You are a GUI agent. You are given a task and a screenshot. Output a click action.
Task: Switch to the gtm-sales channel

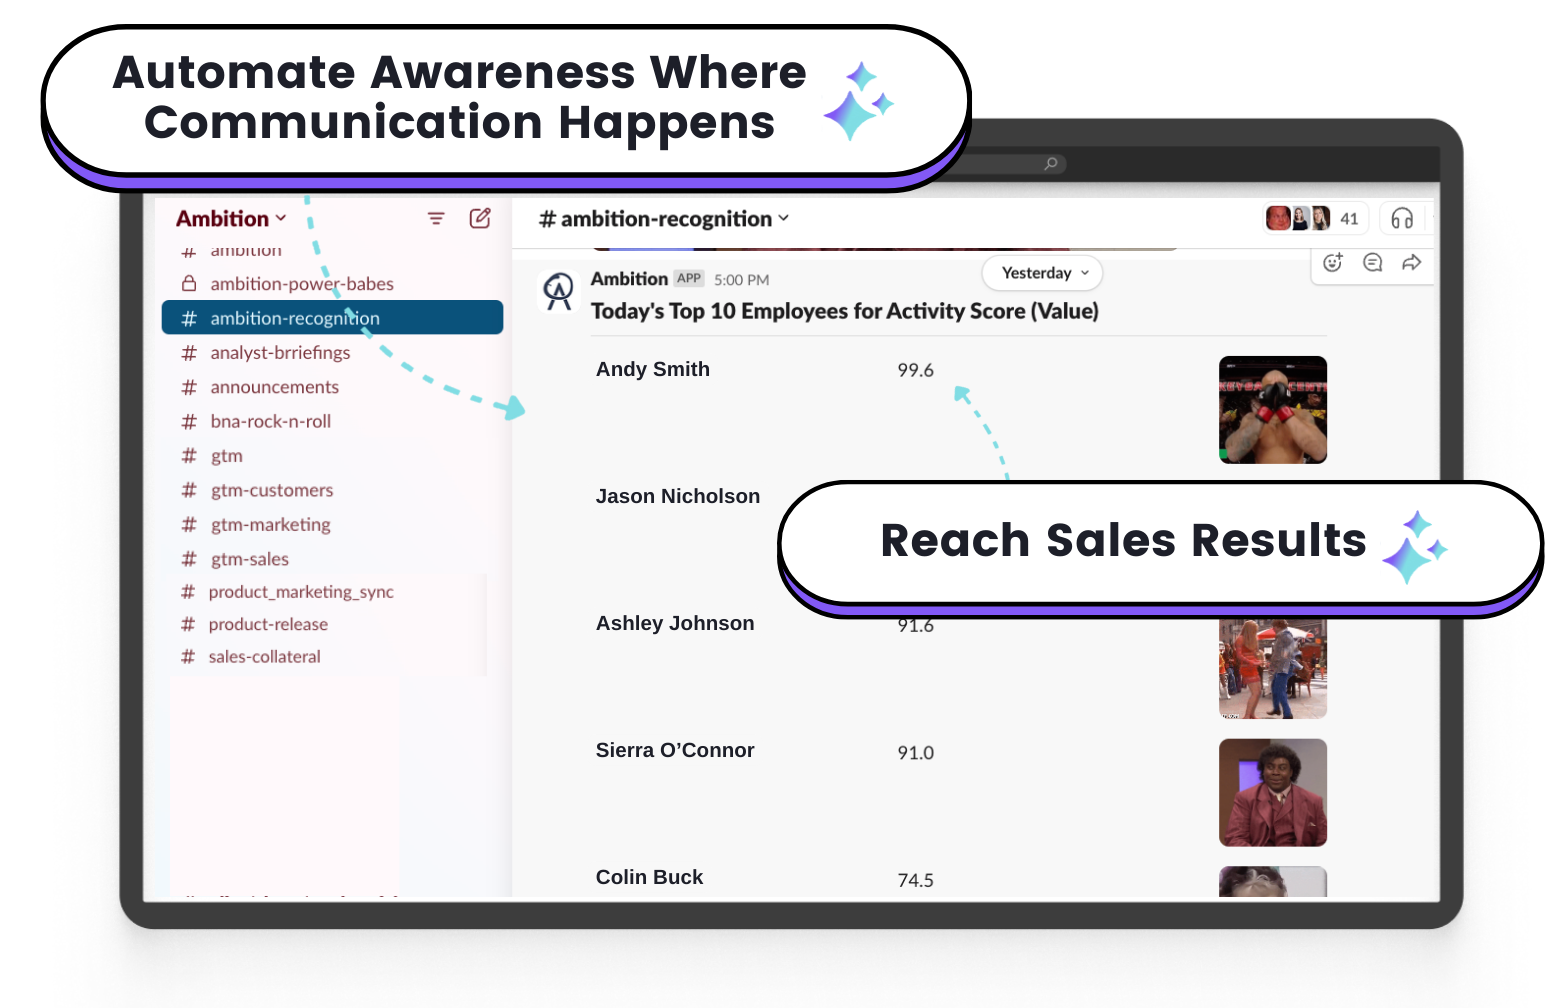click(248, 558)
